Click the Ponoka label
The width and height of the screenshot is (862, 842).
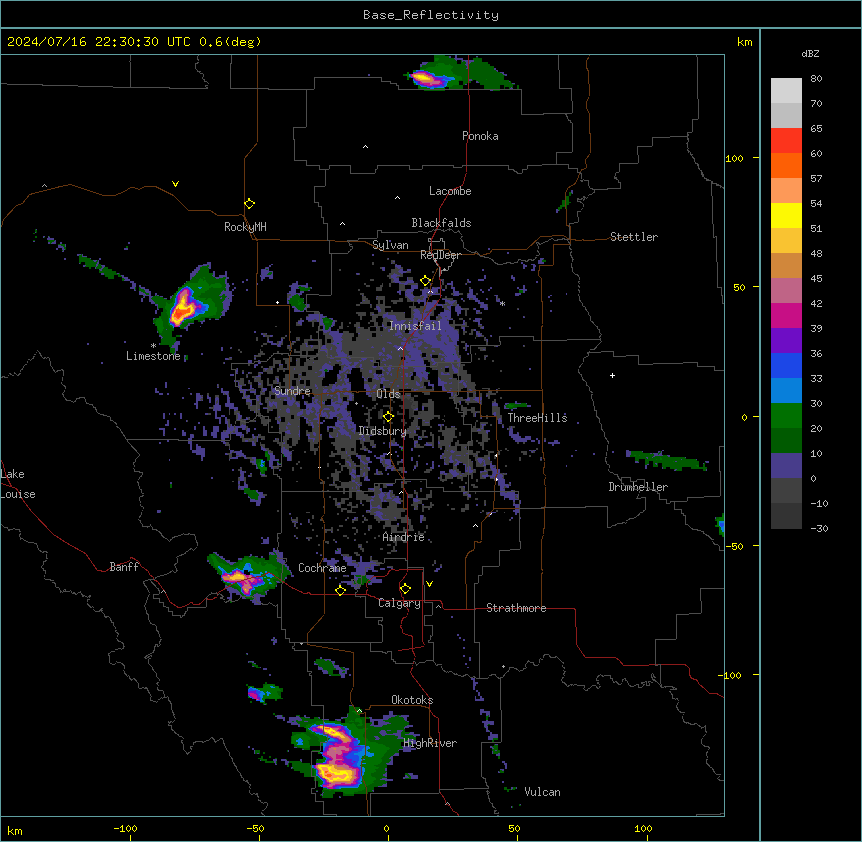click(x=480, y=136)
